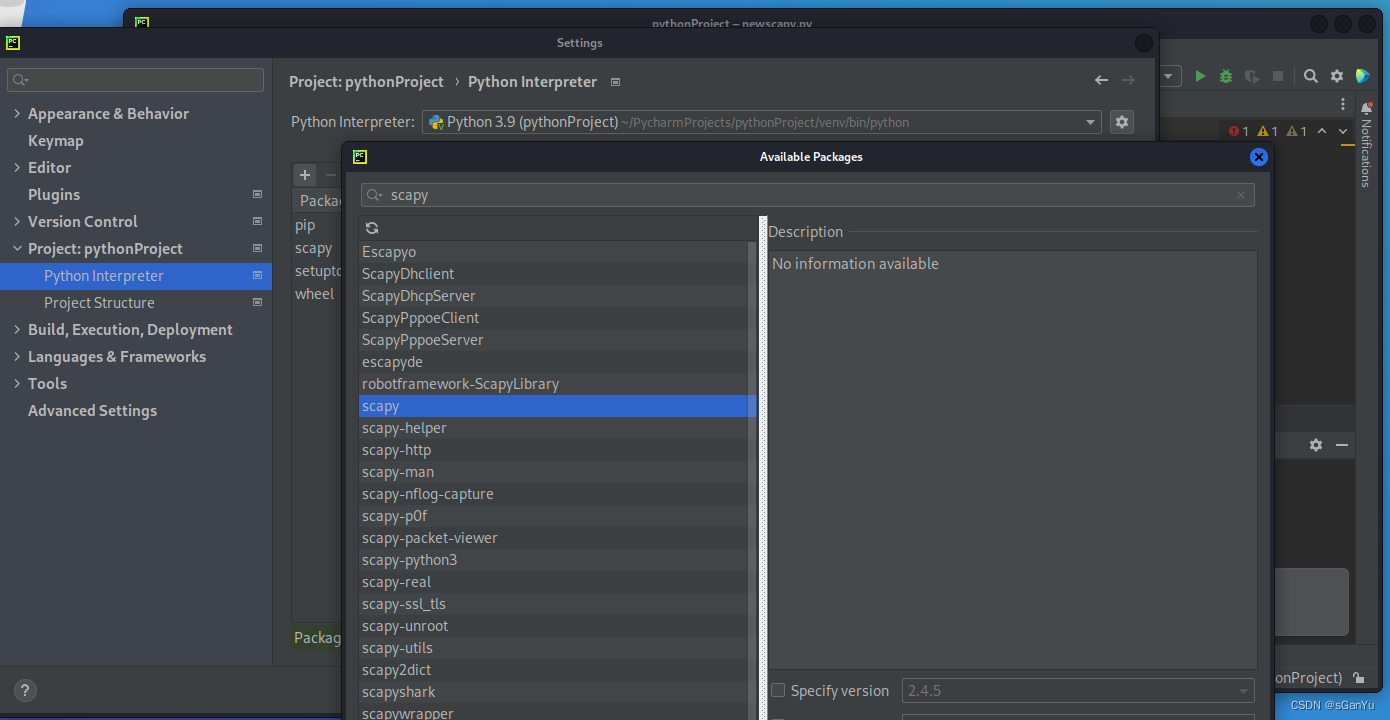Open the Settings help question mark
Image resolution: width=1390 pixels, height=720 pixels.
[25, 690]
